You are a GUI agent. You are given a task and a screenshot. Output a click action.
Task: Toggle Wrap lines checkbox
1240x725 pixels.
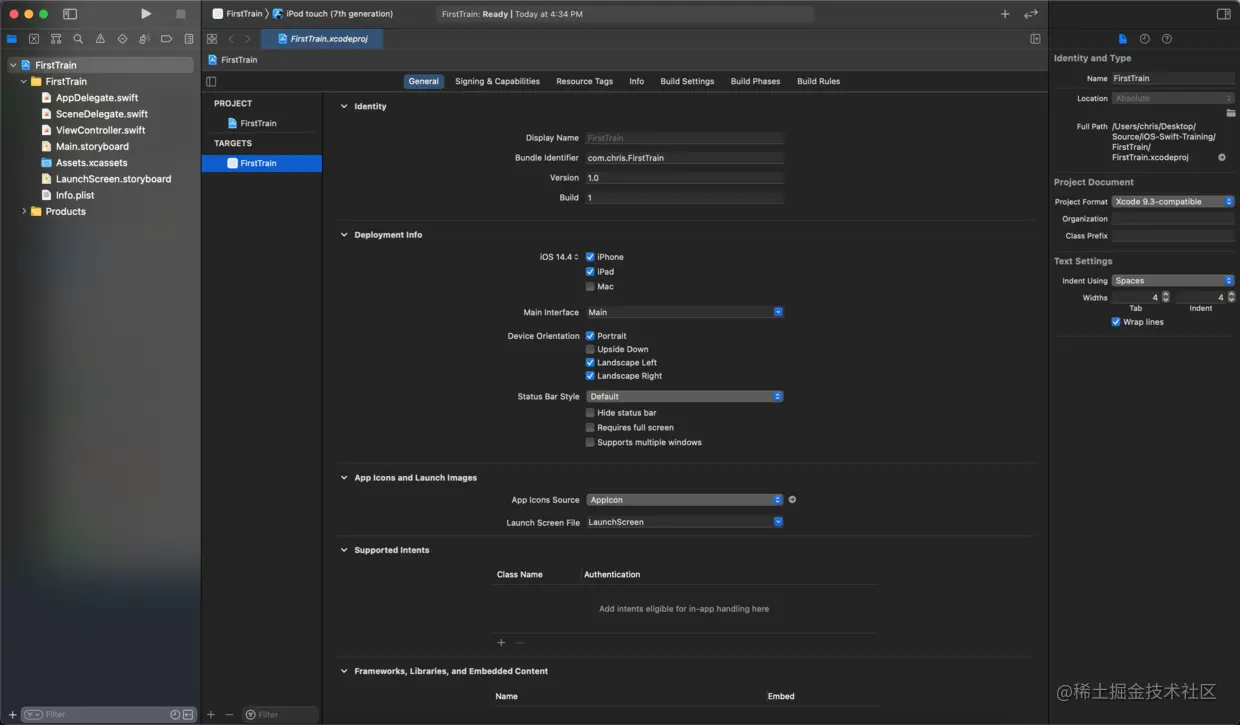point(1116,322)
